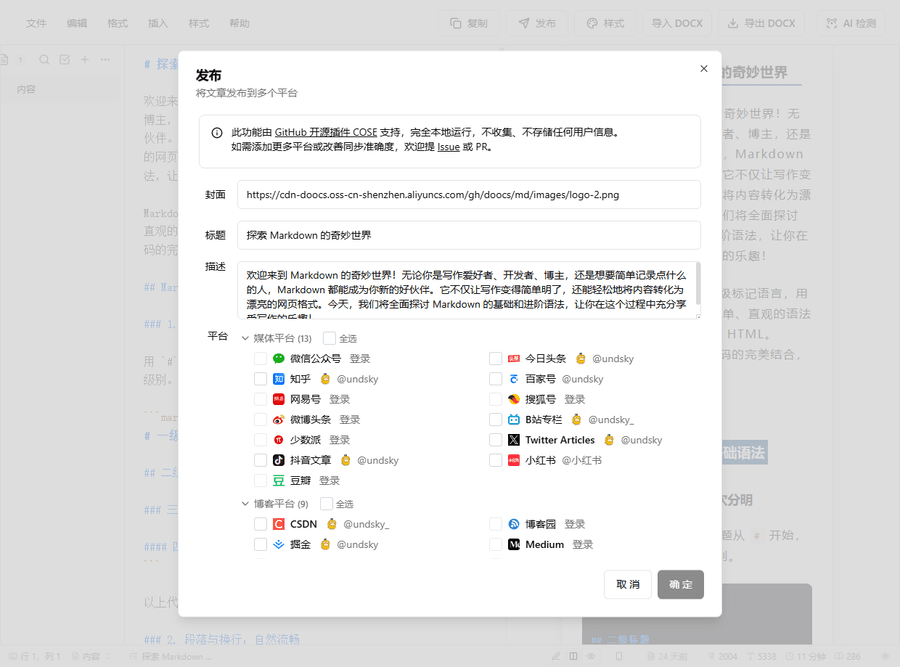The width and height of the screenshot is (900, 667).
Task: Click the 少数派 platform icon
Action: [278, 440]
